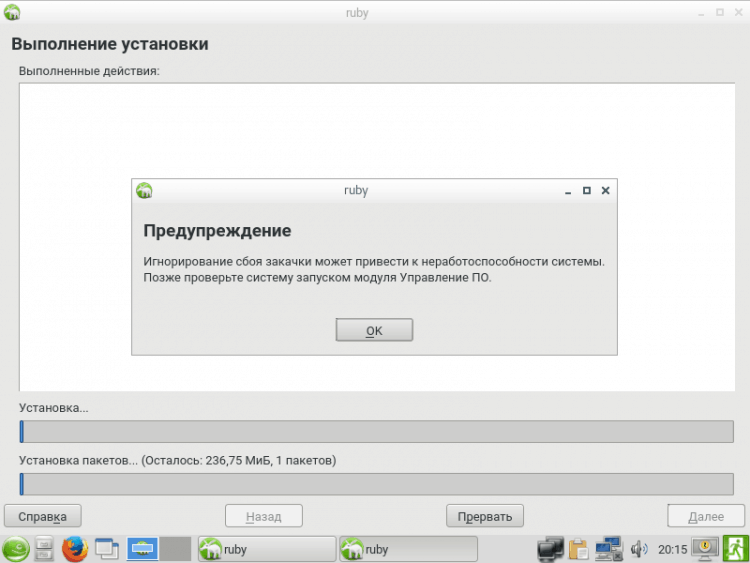
Task: Click the green exit logout icon
Action: [x=736, y=549]
